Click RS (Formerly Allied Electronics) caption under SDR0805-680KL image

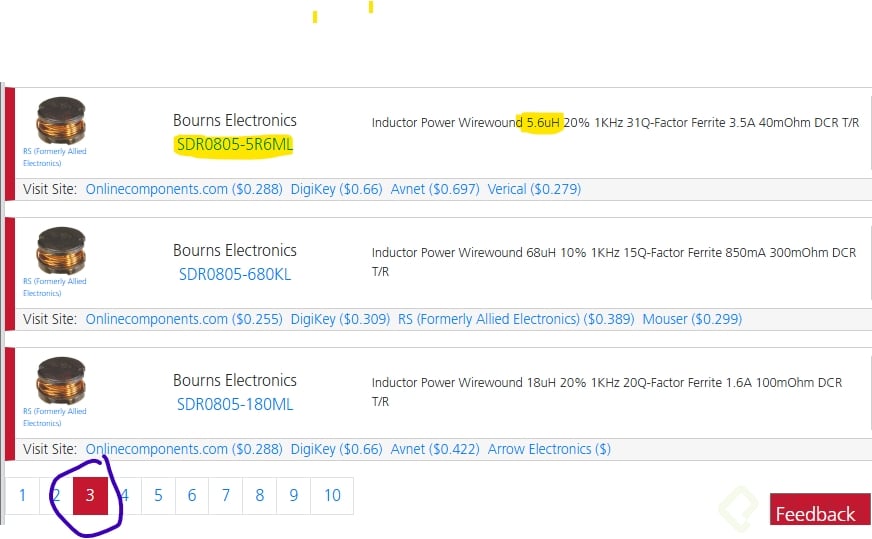coord(54,287)
